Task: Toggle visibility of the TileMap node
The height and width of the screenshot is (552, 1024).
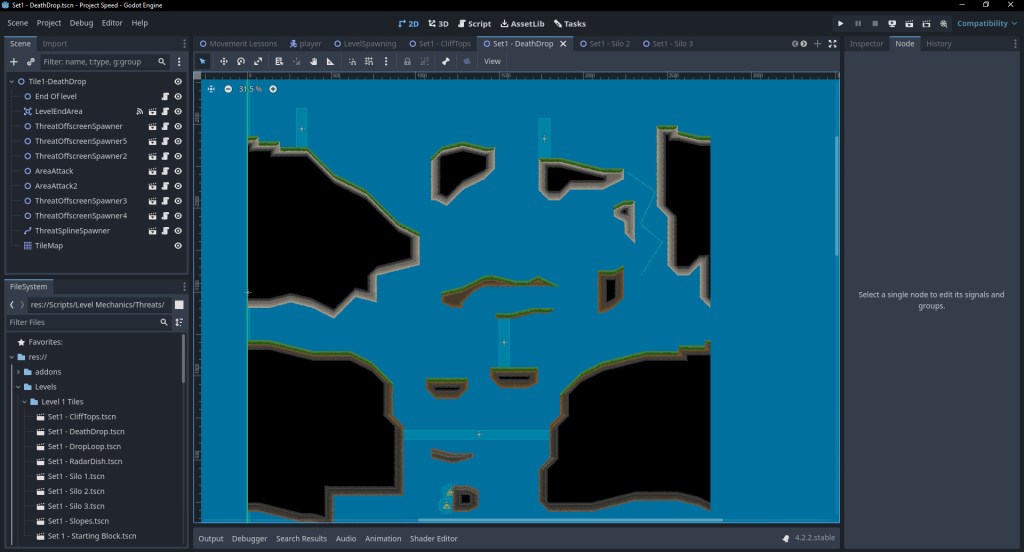Action: click(x=178, y=246)
